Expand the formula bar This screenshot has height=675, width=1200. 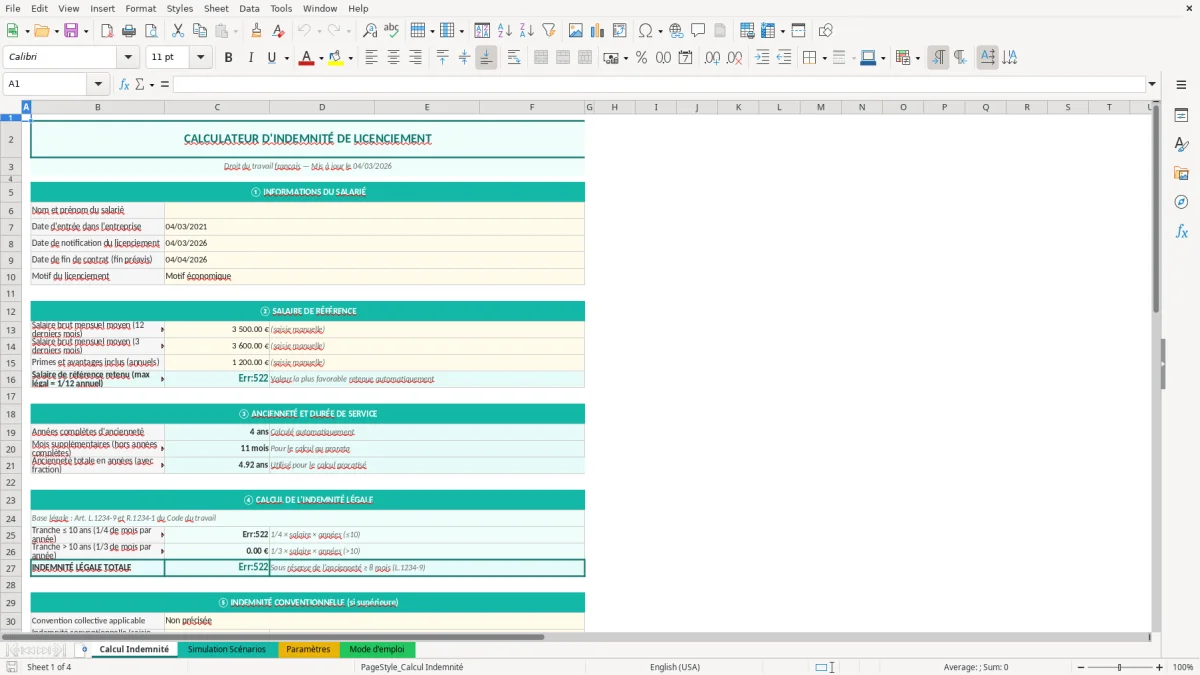(1152, 84)
